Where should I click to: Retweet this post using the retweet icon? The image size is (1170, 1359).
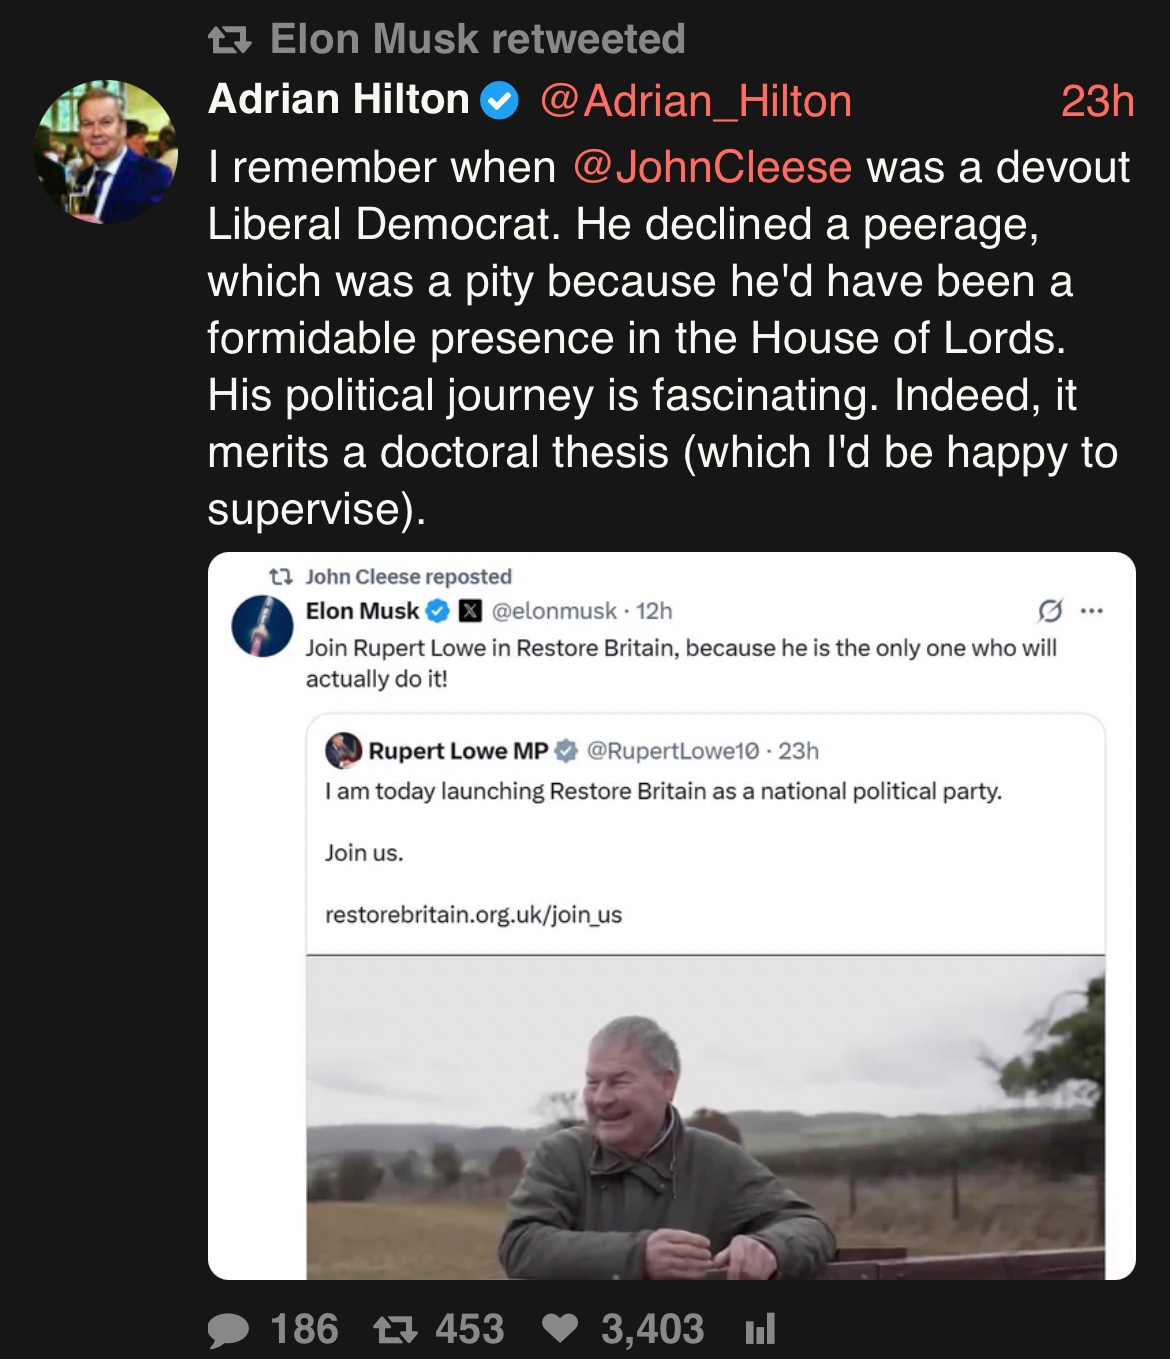click(x=395, y=1330)
